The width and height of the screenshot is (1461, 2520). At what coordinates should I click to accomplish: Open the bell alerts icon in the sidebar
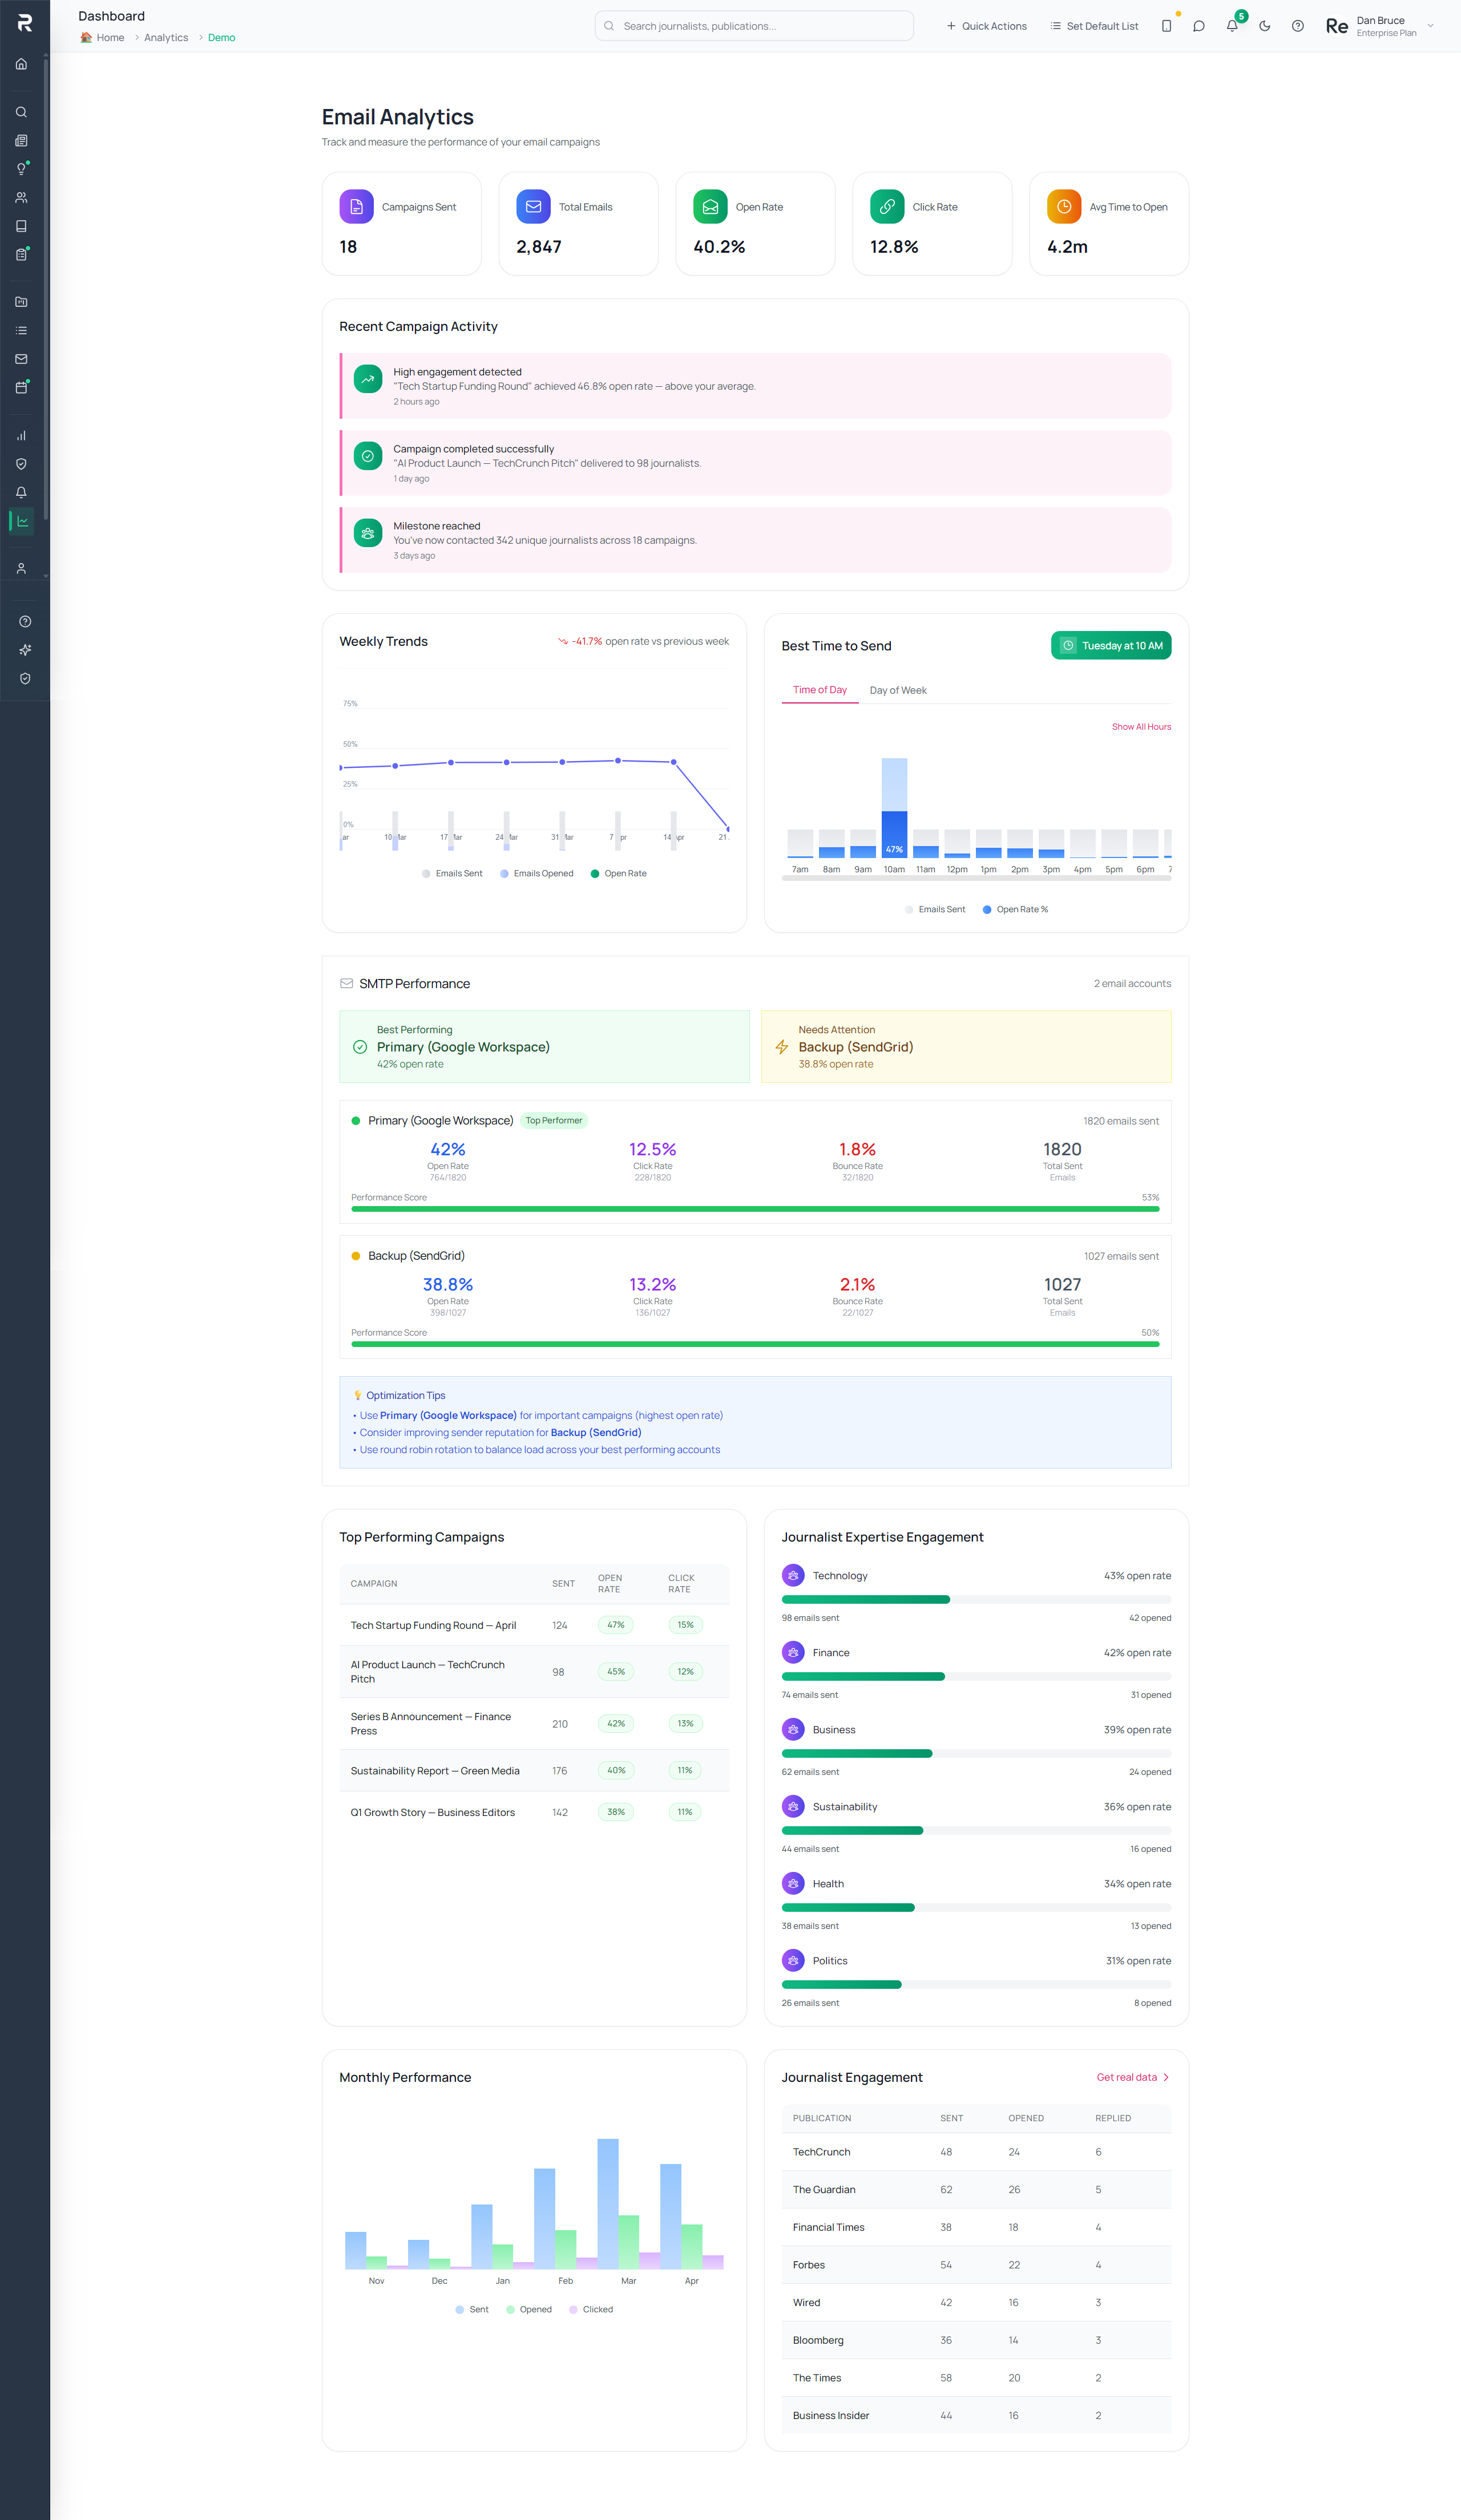coord(21,492)
